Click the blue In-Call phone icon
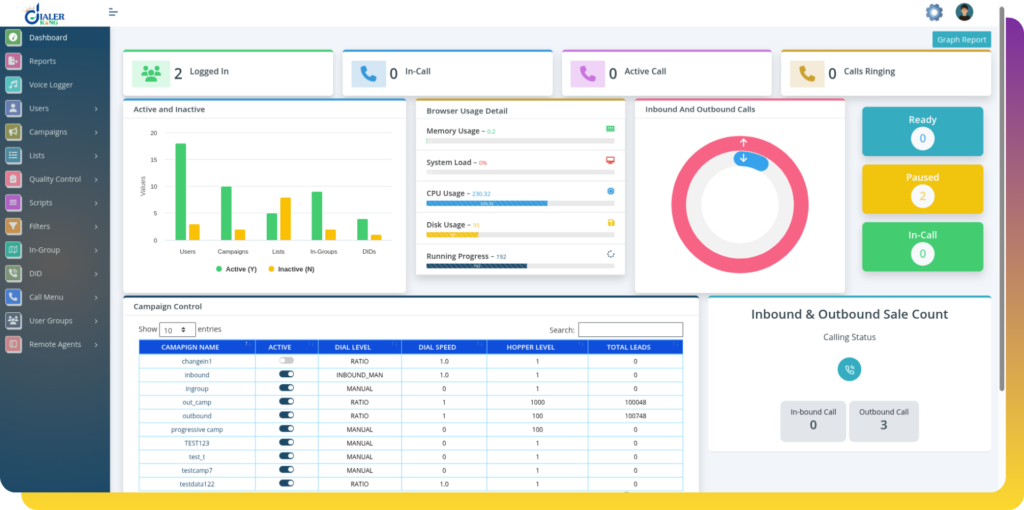This screenshot has width=1024, height=510. (368, 74)
